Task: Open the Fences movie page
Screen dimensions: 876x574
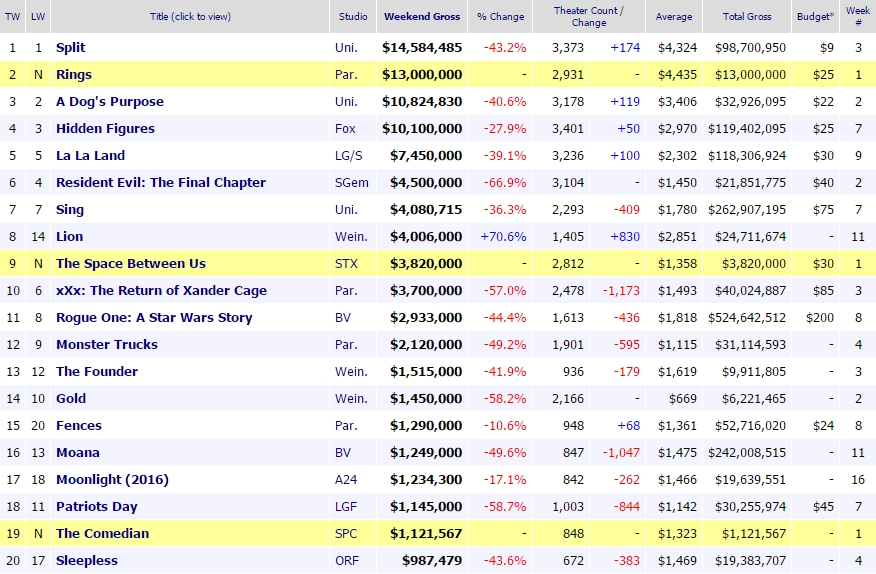Action: [79, 425]
